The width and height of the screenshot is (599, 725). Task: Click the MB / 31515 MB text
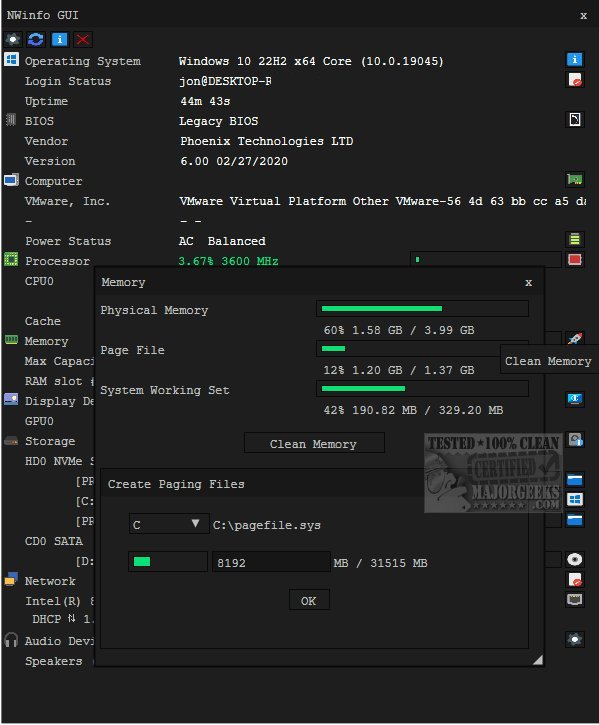pos(380,563)
